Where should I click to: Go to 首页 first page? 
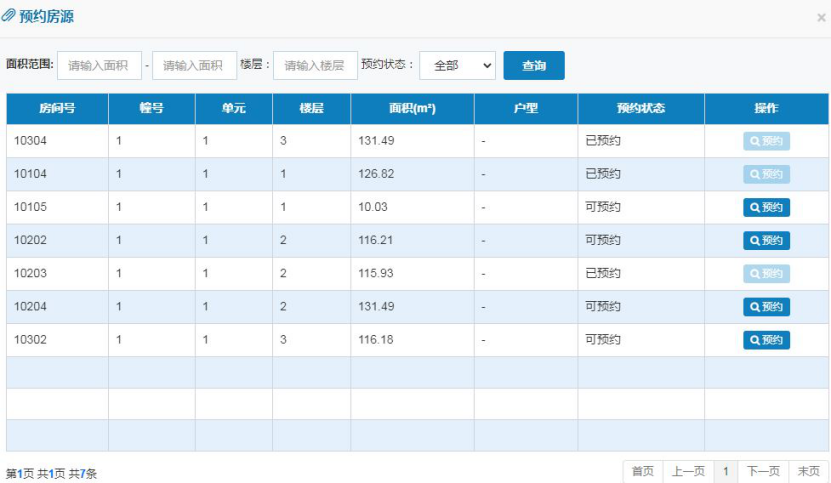(643, 471)
